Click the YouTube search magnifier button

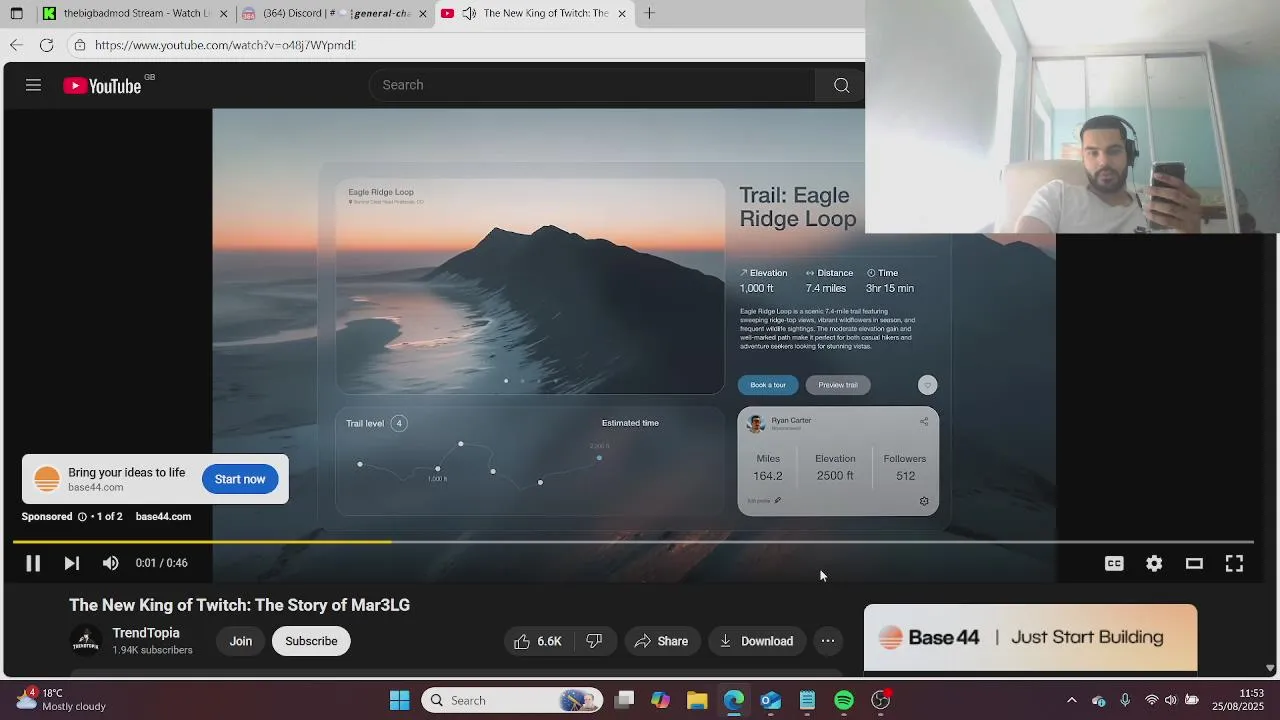pyautogui.click(x=841, y=85)
